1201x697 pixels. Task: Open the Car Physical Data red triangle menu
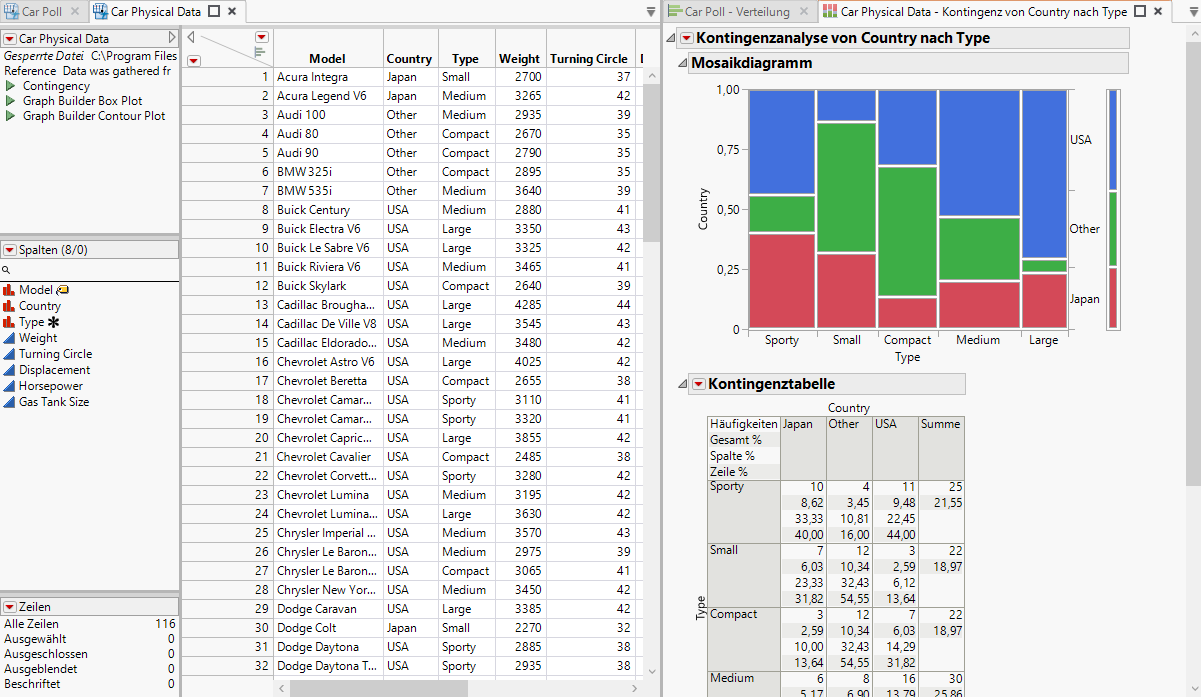click(x=10, y=37)
